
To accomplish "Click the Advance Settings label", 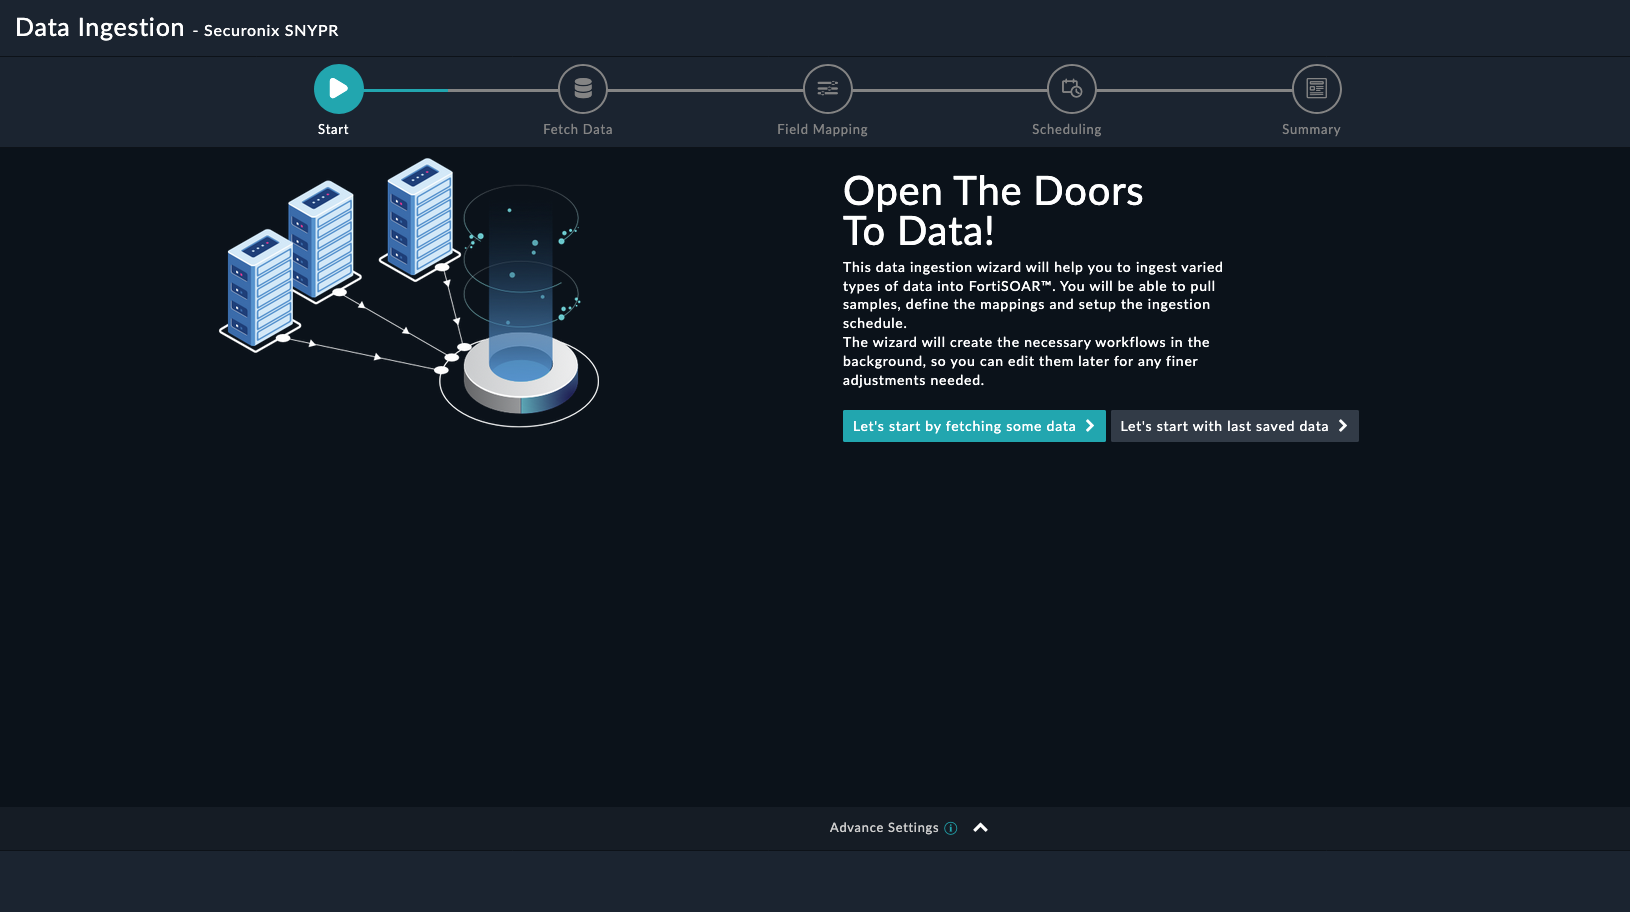I will tap(883, 828).
